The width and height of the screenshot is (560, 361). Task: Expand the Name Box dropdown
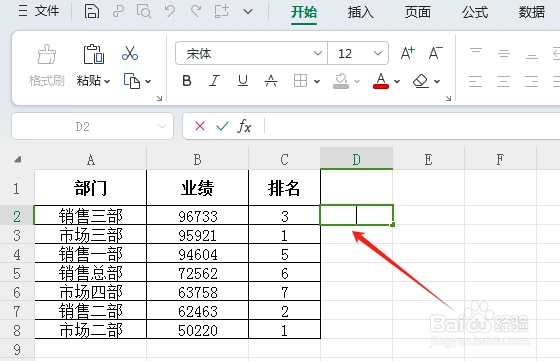162,126
